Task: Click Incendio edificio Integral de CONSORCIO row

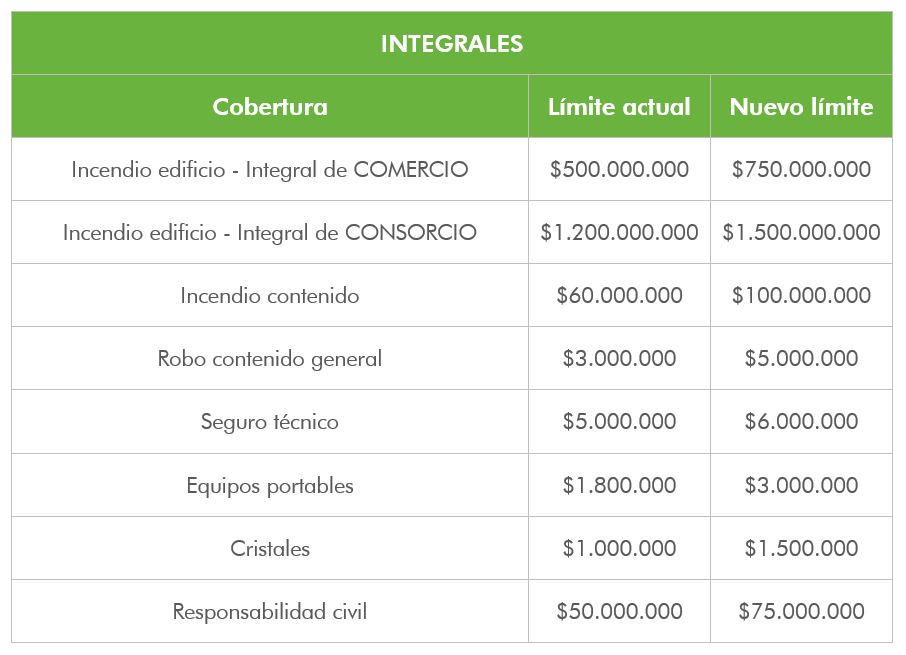Action: (452, 232)
